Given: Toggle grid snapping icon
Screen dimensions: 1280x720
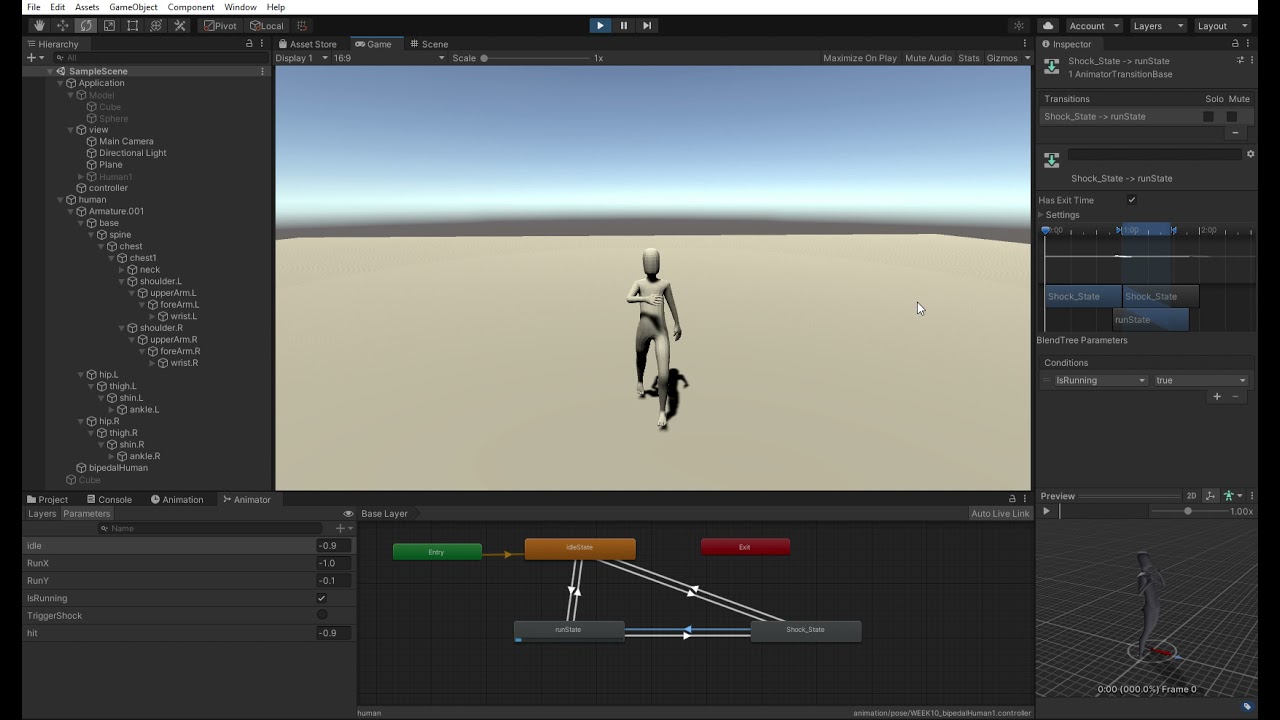Looking at the screenshot, I should (x=302, y=25).
